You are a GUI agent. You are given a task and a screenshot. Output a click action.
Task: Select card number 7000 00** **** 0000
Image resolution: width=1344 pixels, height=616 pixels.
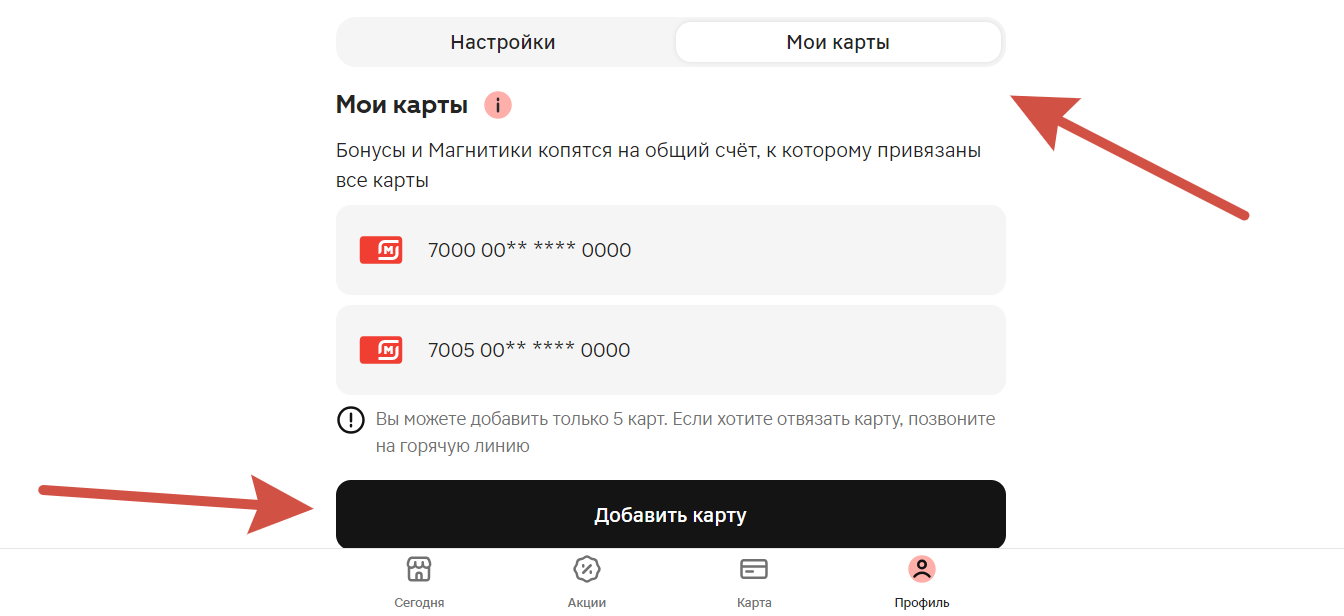(x=529, y=250)
